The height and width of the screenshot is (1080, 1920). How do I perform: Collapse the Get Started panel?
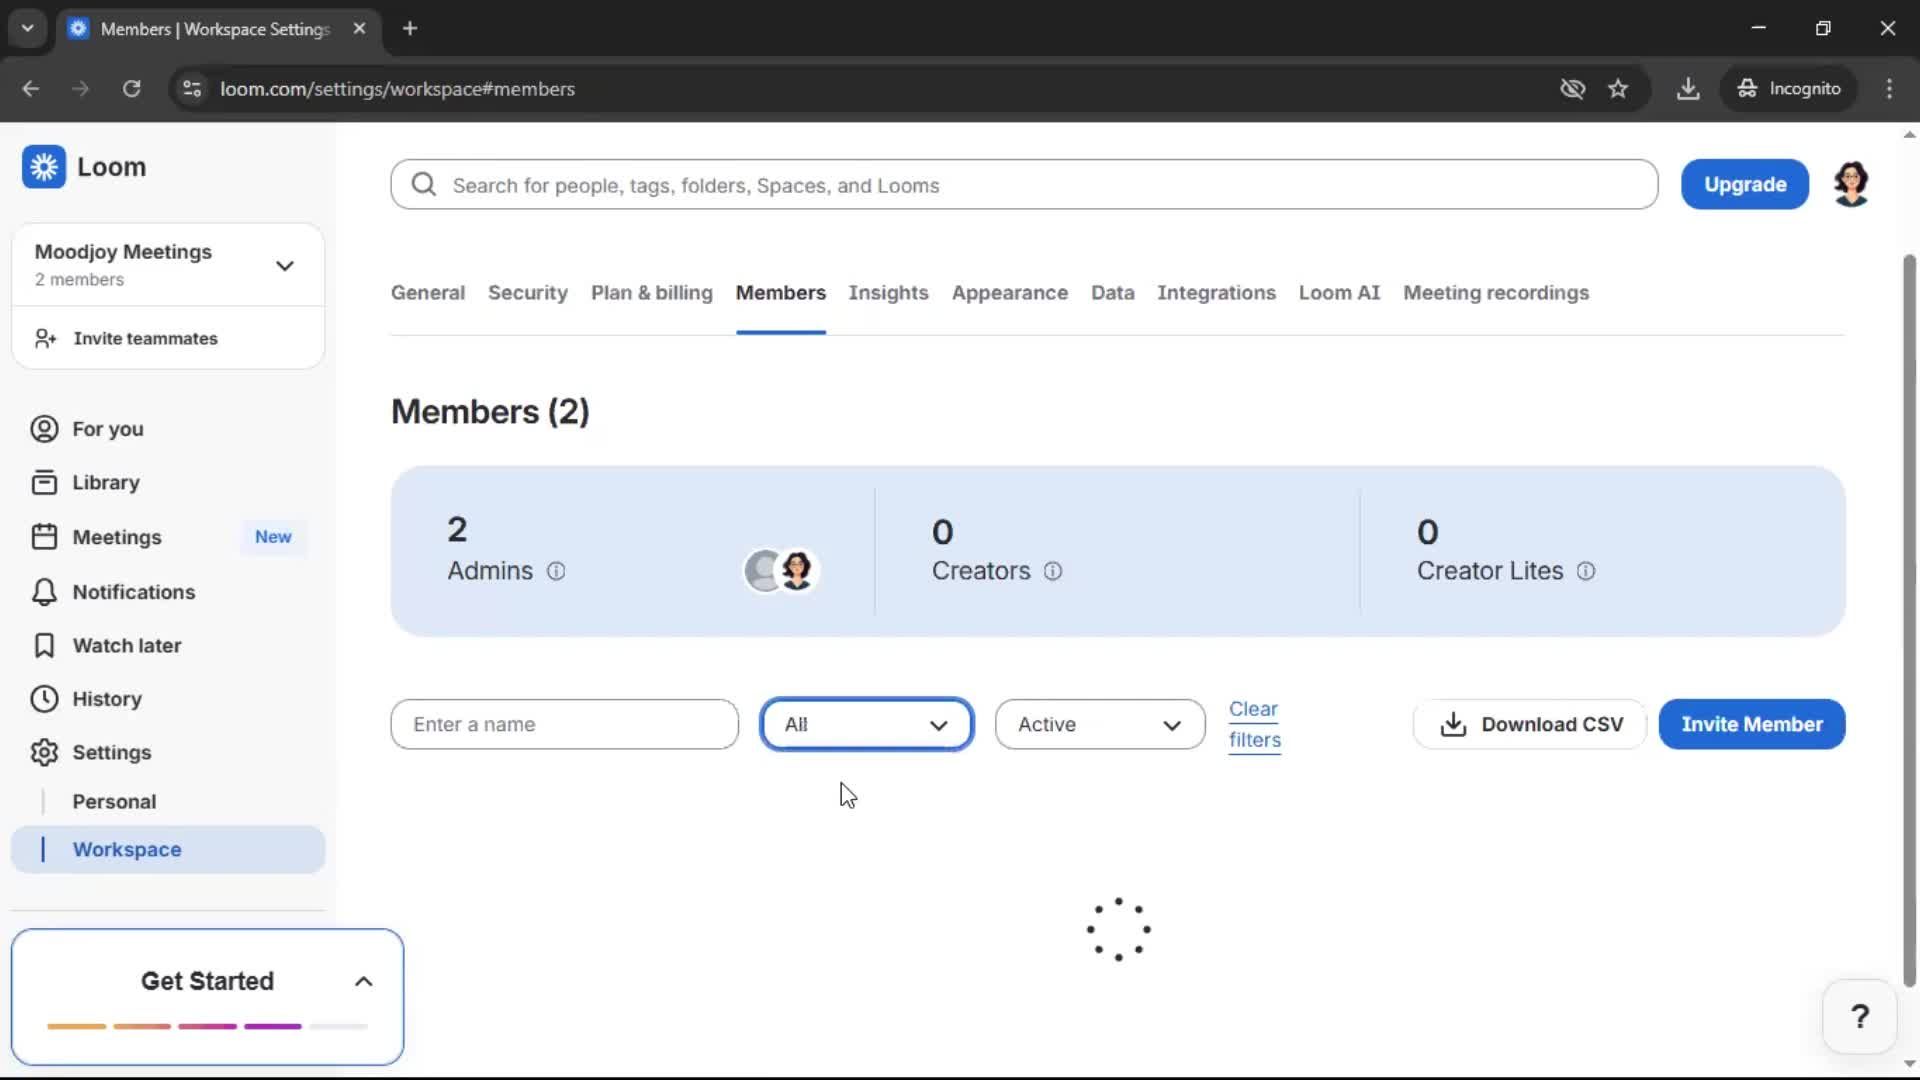[364, 982]
